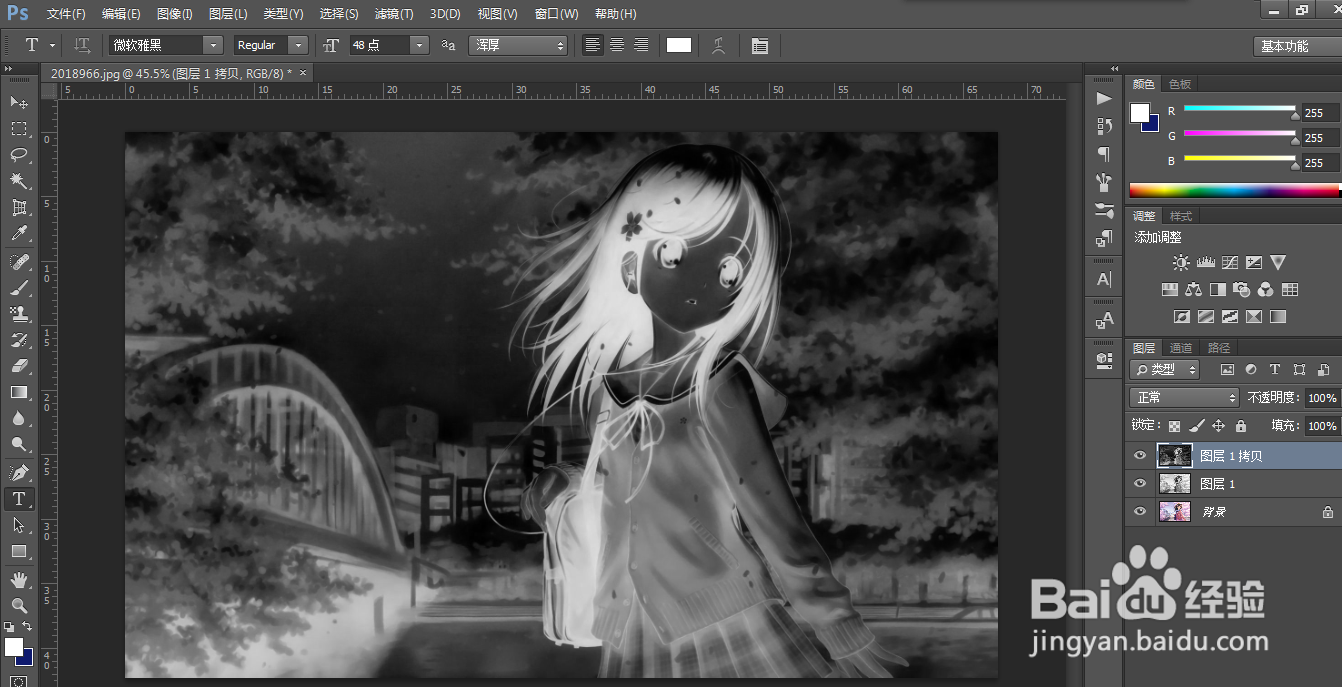1342x687 pixels.
Task: Select the Move tool
Action: tap(19, 102)
